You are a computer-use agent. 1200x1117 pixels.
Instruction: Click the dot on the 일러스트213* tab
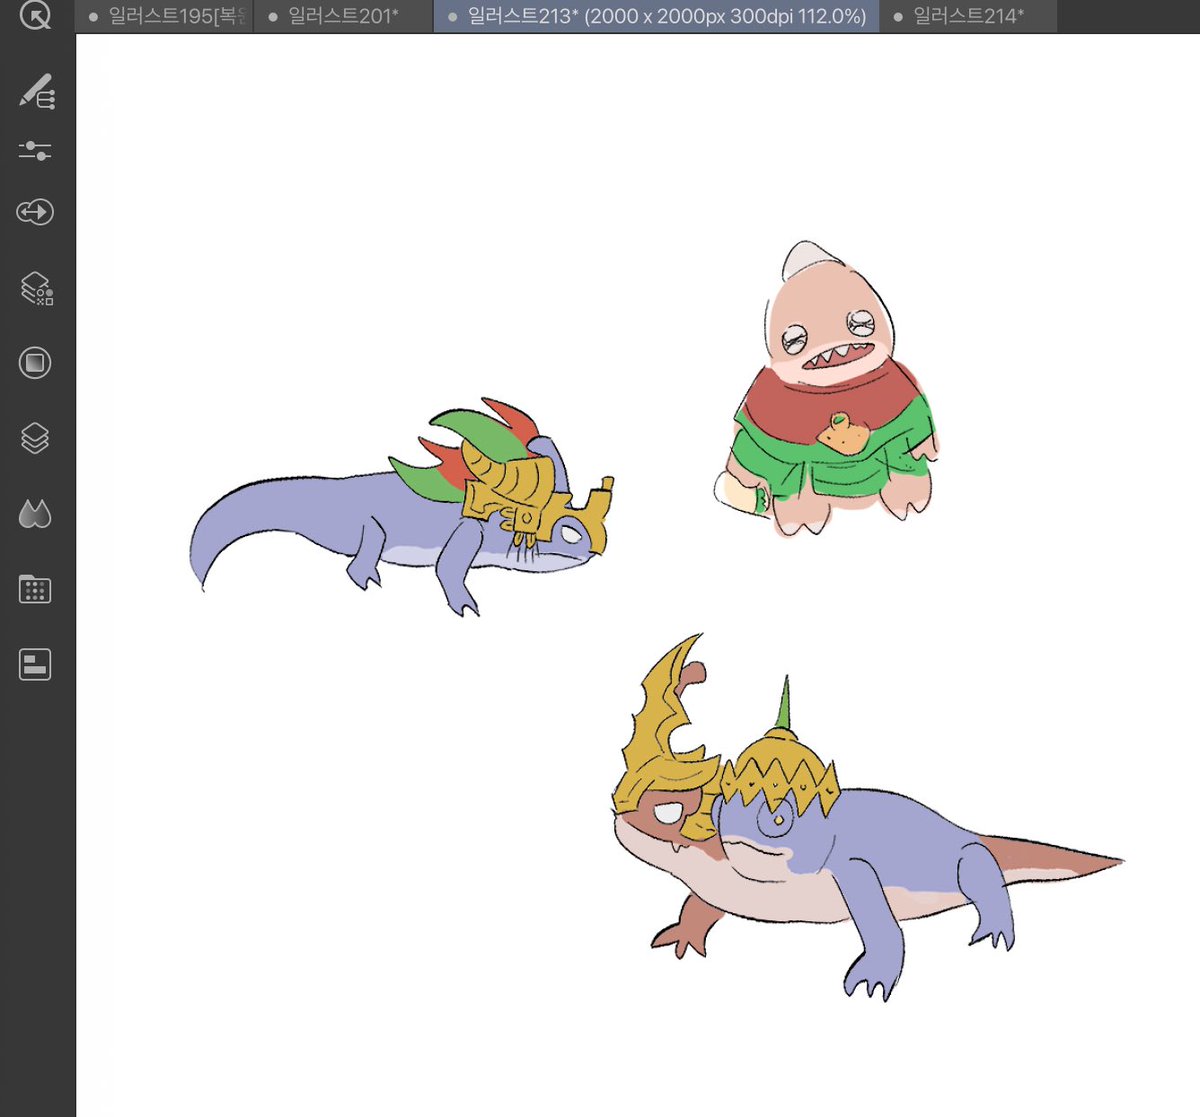click(x=453, y=17)
